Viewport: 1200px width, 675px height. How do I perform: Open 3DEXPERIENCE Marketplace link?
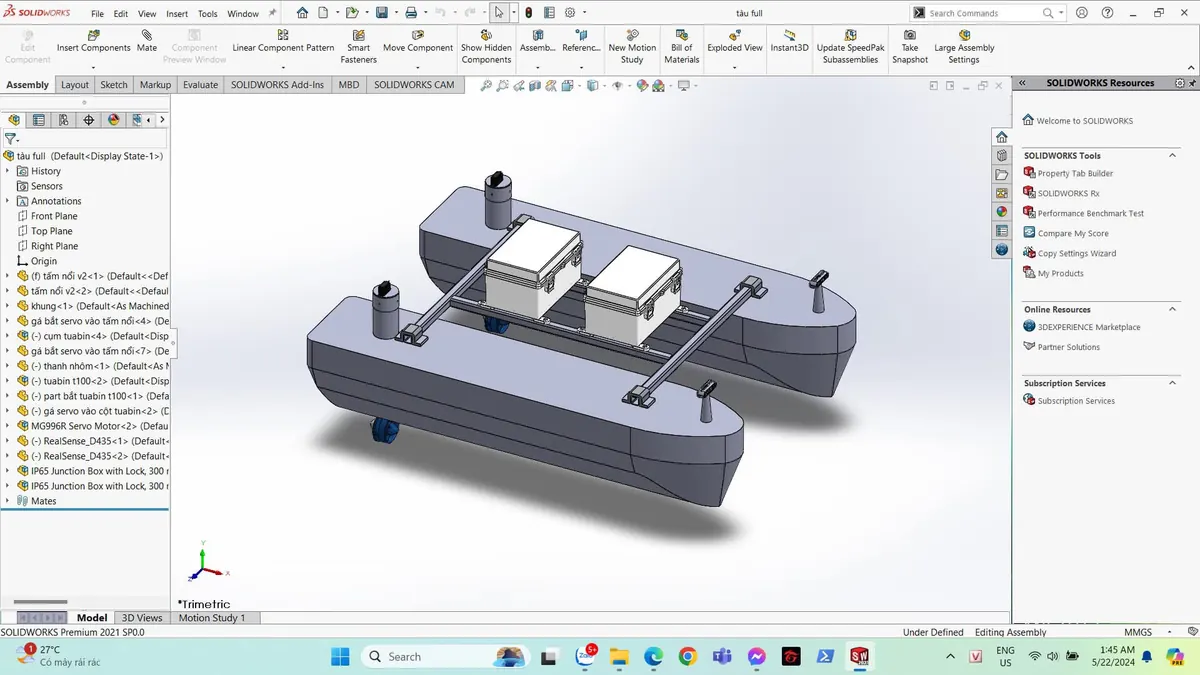point(1089,327)
